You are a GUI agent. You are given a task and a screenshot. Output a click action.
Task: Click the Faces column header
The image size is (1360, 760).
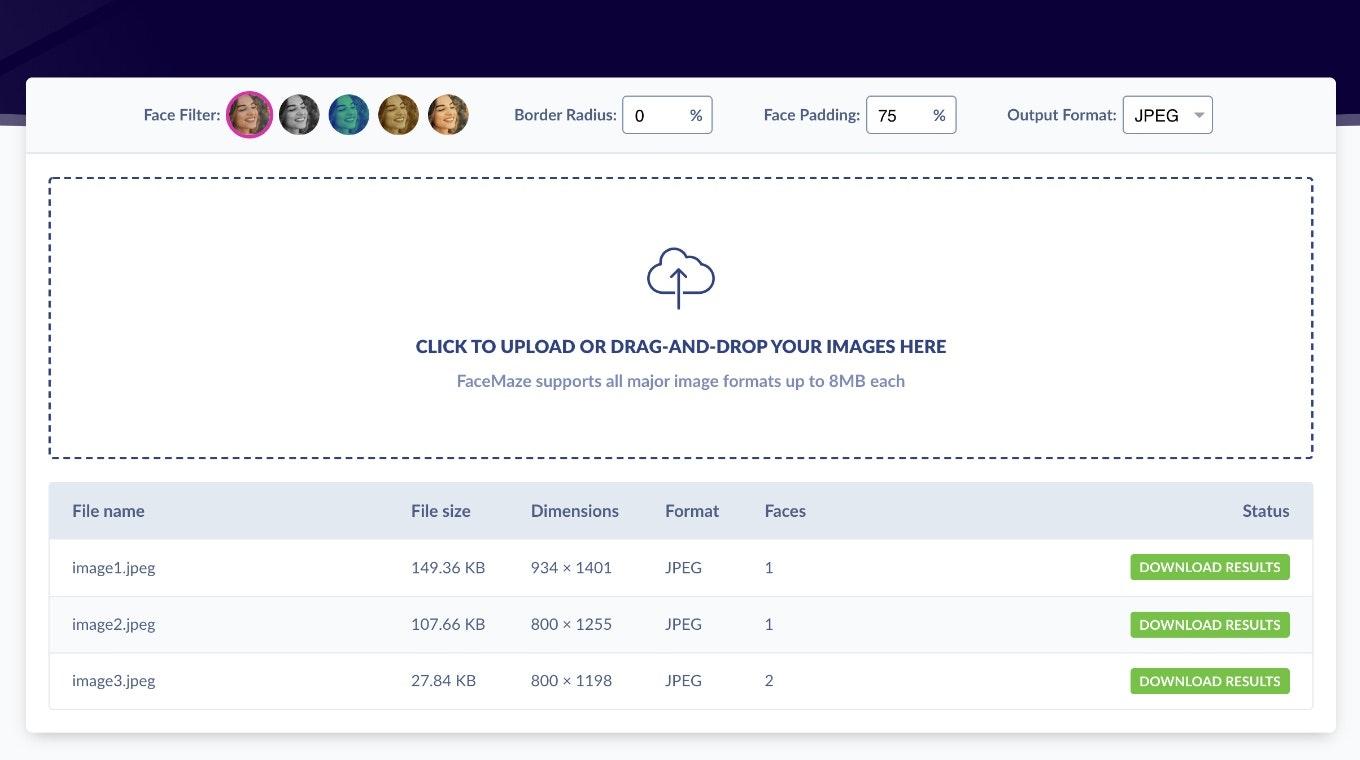(784, 511)
